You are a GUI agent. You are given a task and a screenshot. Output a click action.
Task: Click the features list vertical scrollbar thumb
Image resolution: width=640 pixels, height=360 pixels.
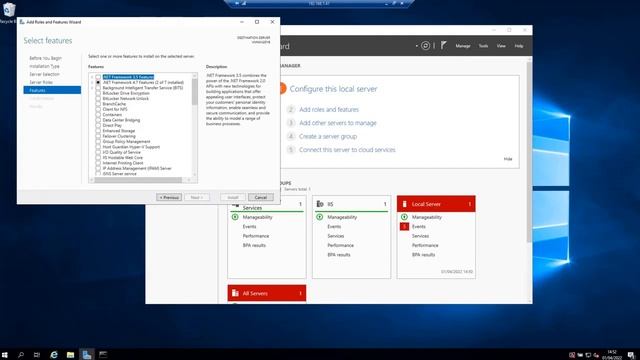pos(195,92)
